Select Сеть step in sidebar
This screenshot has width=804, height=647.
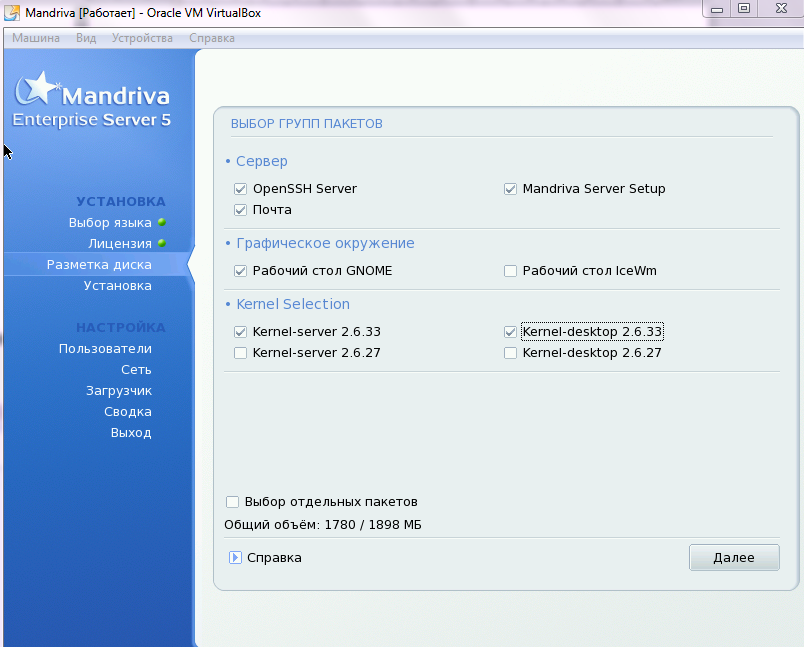[x=136, y=370]
